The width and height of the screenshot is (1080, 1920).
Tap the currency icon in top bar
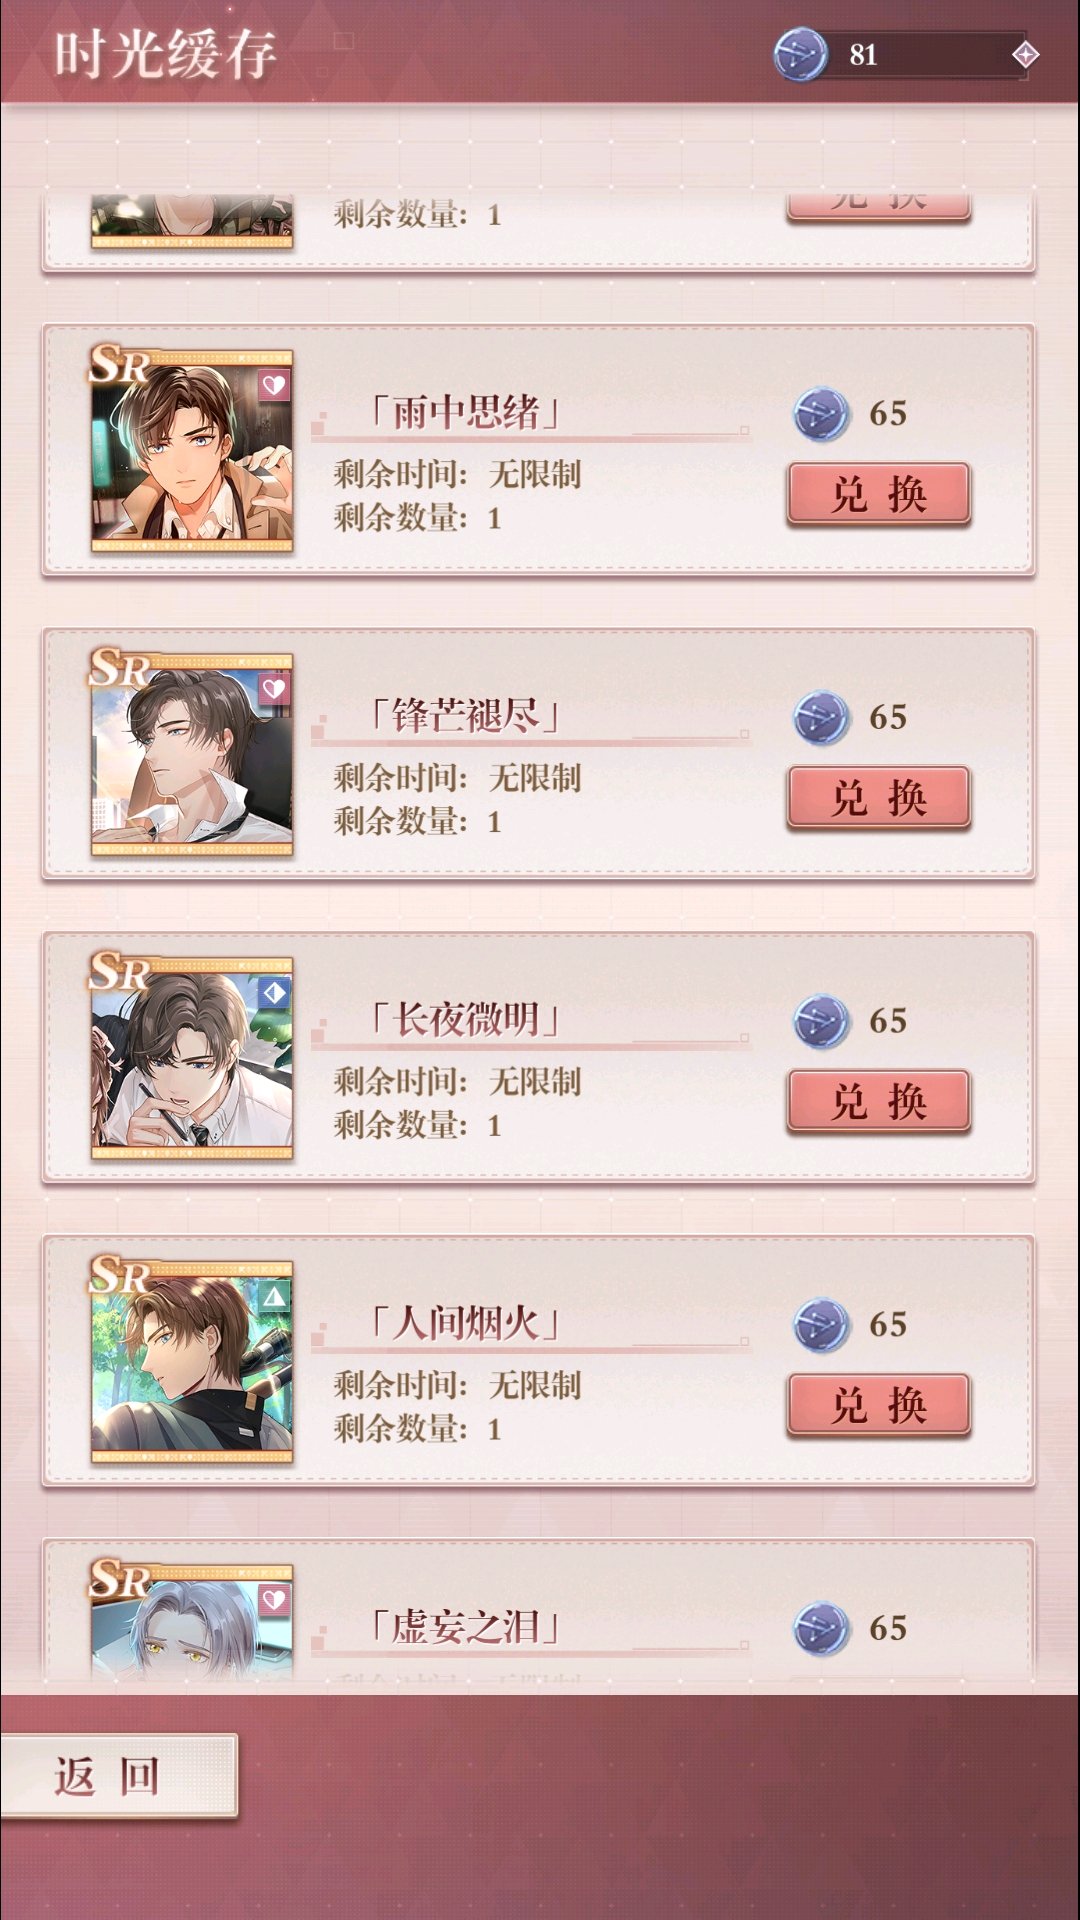(801, 54)
